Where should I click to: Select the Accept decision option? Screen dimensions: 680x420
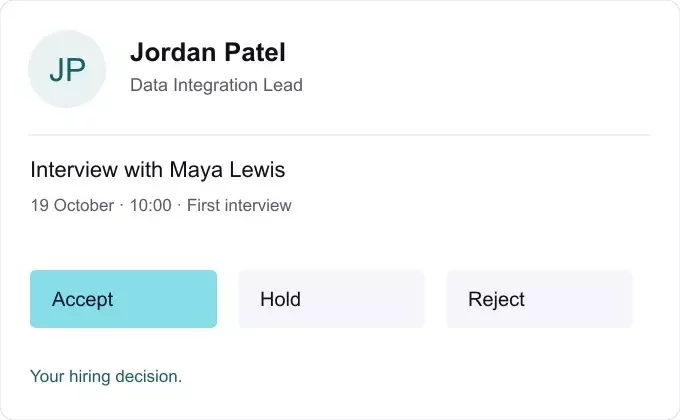(x=124, y=299)
